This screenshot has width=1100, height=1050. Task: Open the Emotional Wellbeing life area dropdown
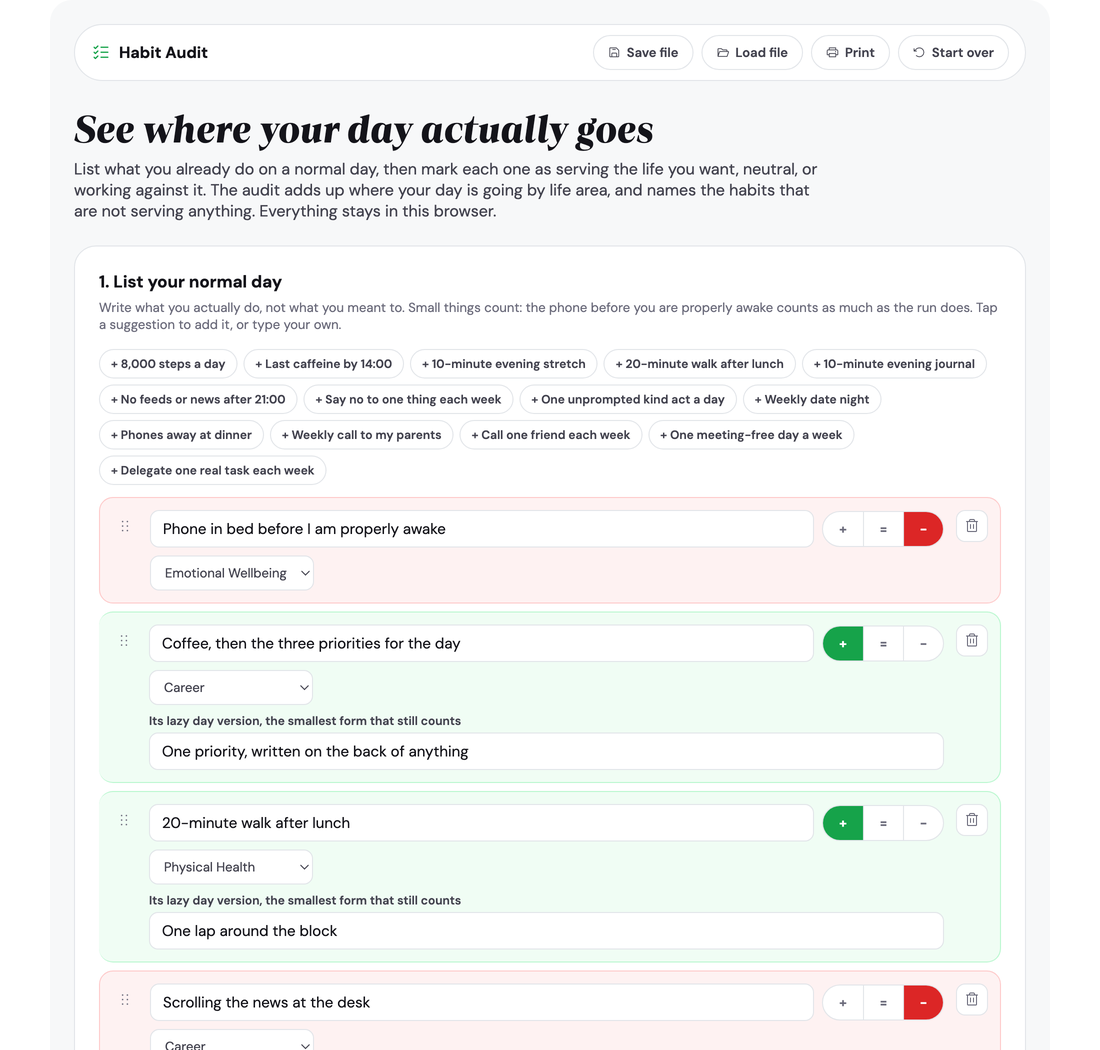232,573
